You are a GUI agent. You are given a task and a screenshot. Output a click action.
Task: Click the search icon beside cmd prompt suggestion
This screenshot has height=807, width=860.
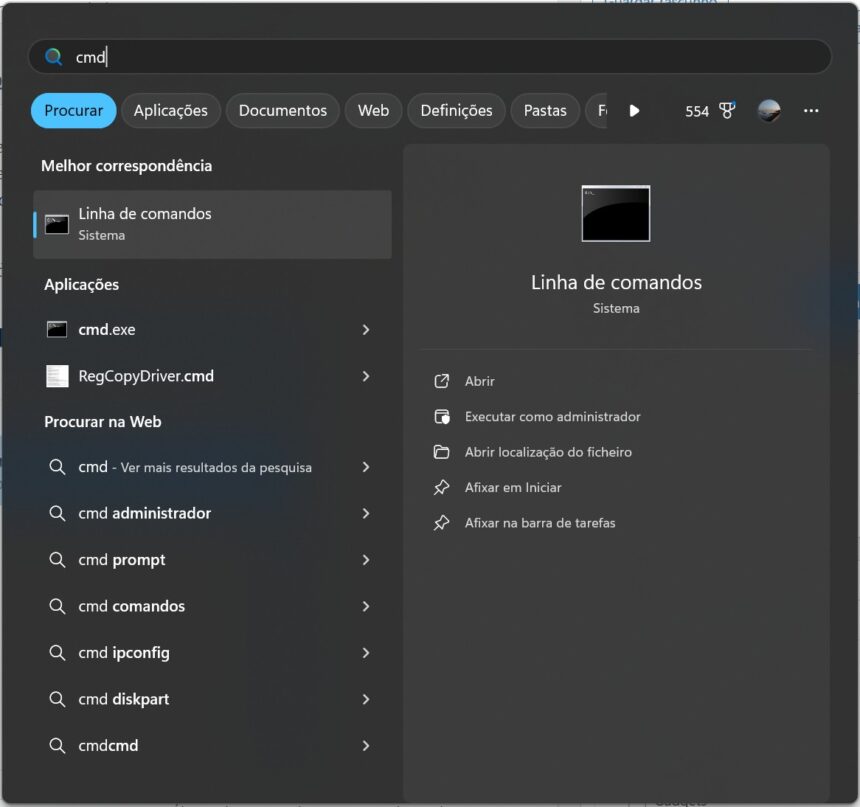tap(58, 560)
